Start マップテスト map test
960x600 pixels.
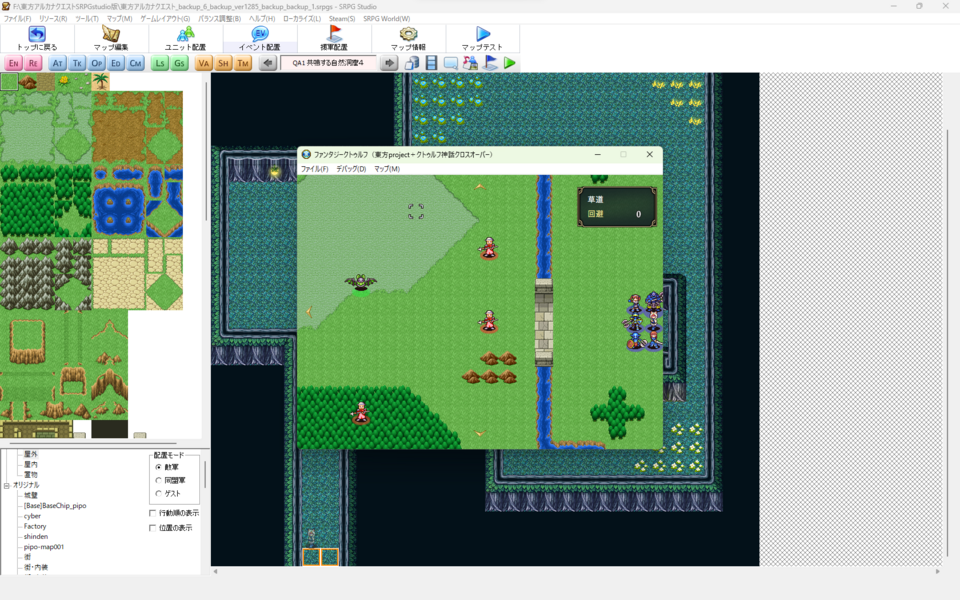coord(482,39)
